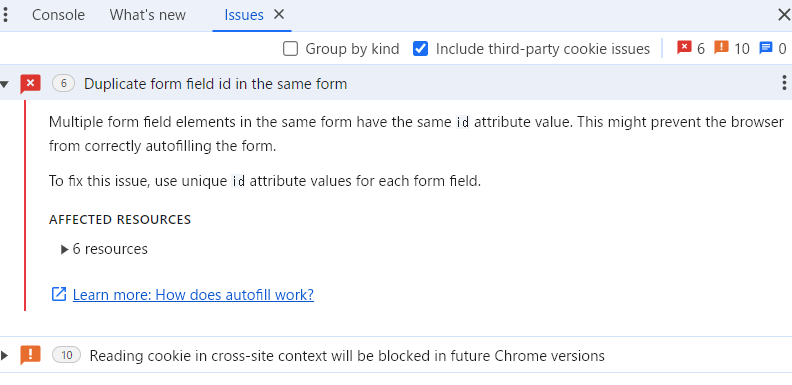The height and width of the screenshot is (385, 792).
Task: Select the Issues tab
Action: [x=244, y=15]
